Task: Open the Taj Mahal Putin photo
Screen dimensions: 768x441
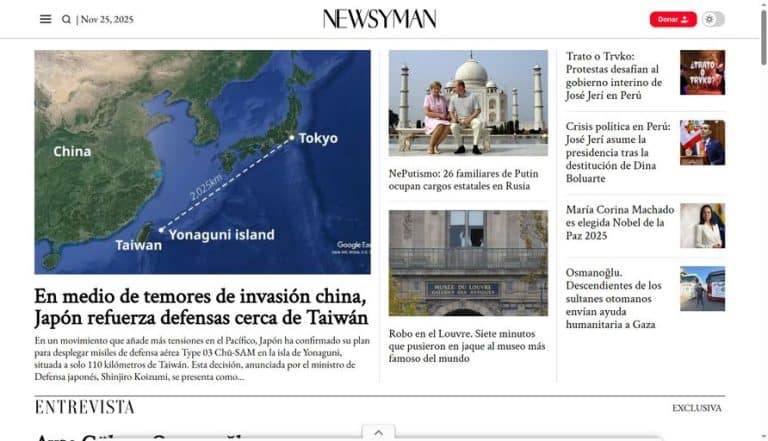Action: tap(468, 103)
